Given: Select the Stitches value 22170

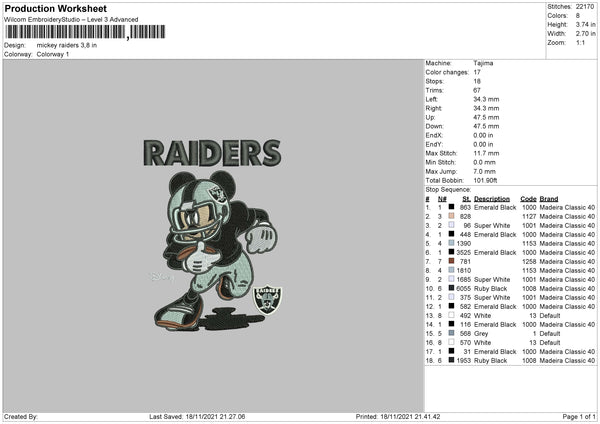Looking at the screenshot, I should [585, 7].
